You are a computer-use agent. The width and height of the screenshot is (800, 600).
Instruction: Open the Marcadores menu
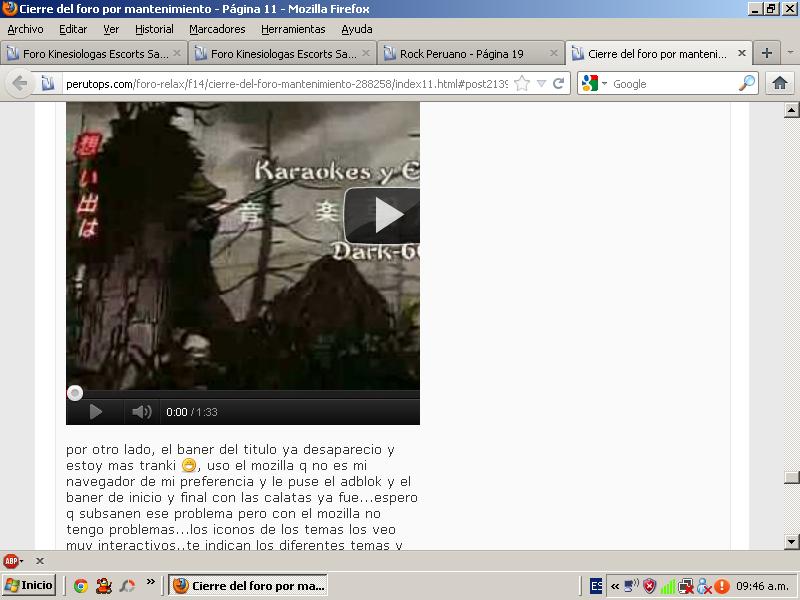pyautogui.click(x=217, y=29)
